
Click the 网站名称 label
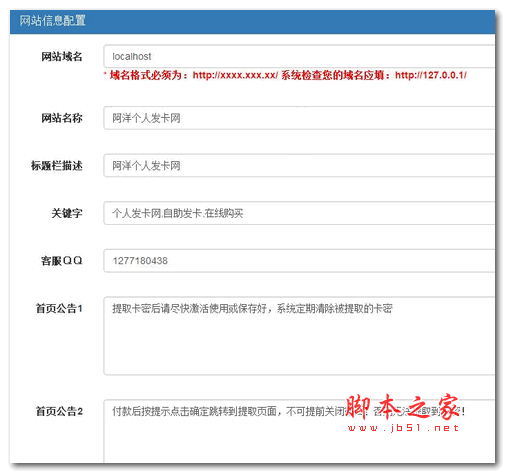pyautogui.click(x=62, y=118)
